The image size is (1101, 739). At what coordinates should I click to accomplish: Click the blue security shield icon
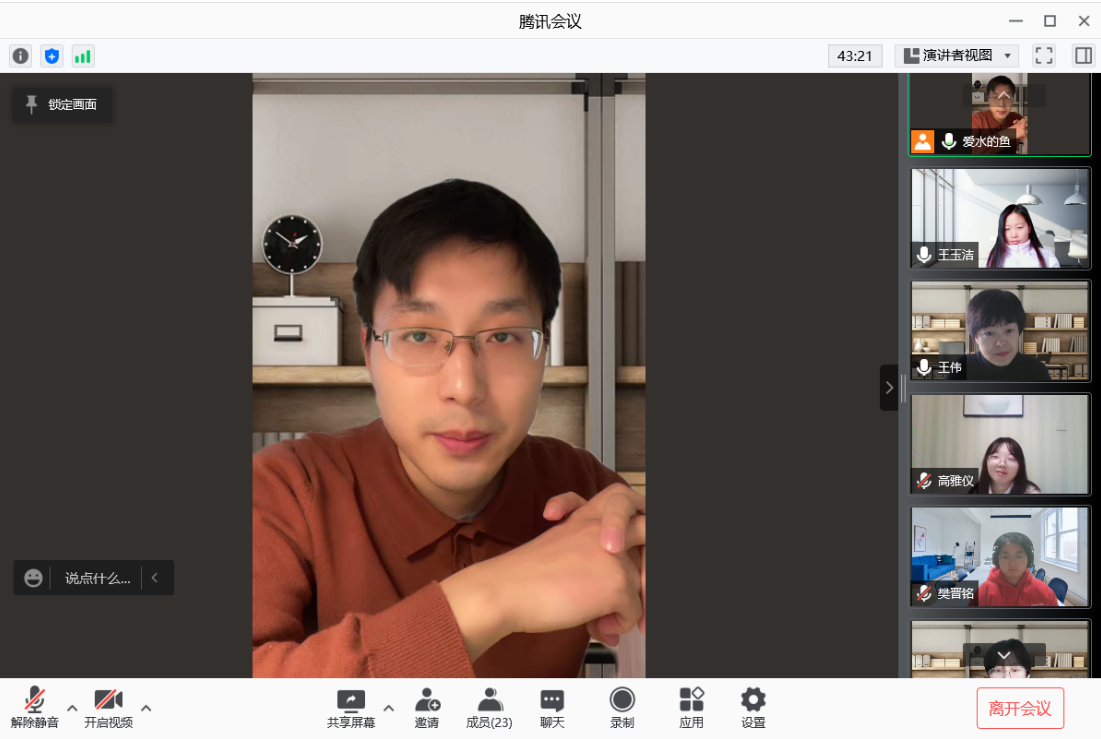(52, 56)
